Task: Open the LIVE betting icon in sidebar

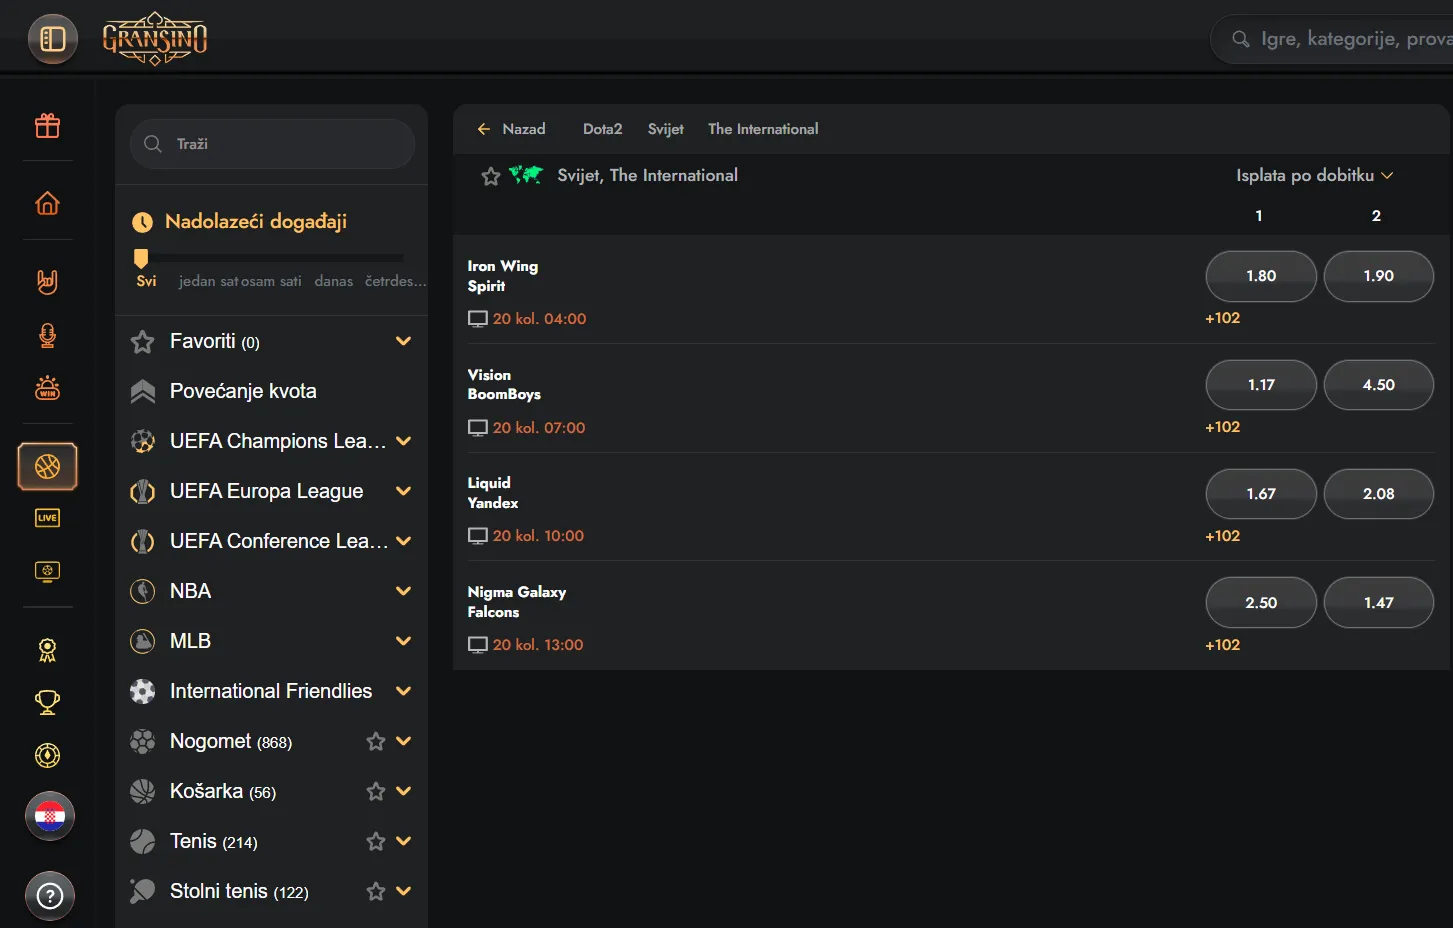Action: click(x=47, y=518)
